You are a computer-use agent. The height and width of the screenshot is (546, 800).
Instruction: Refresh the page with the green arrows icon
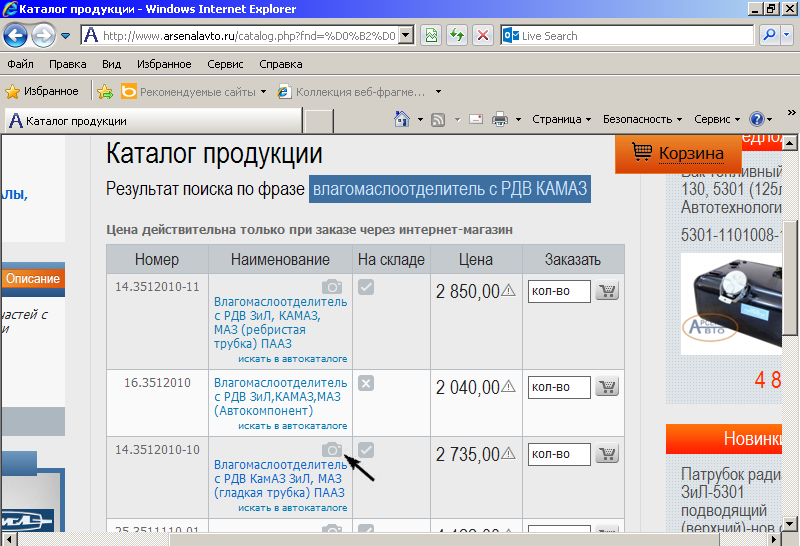point(457,36)
